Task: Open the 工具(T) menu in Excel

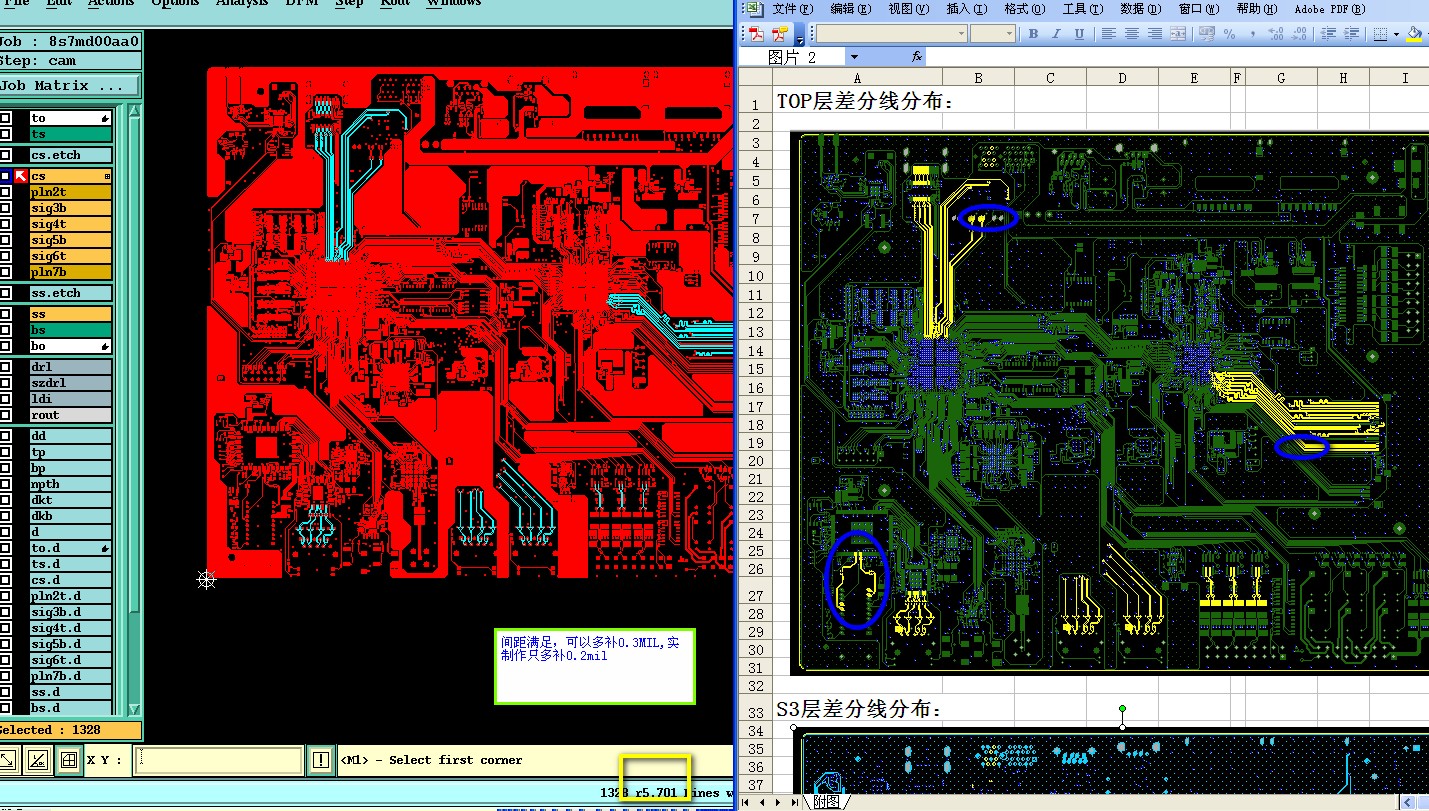Action: coord(1082,9)
